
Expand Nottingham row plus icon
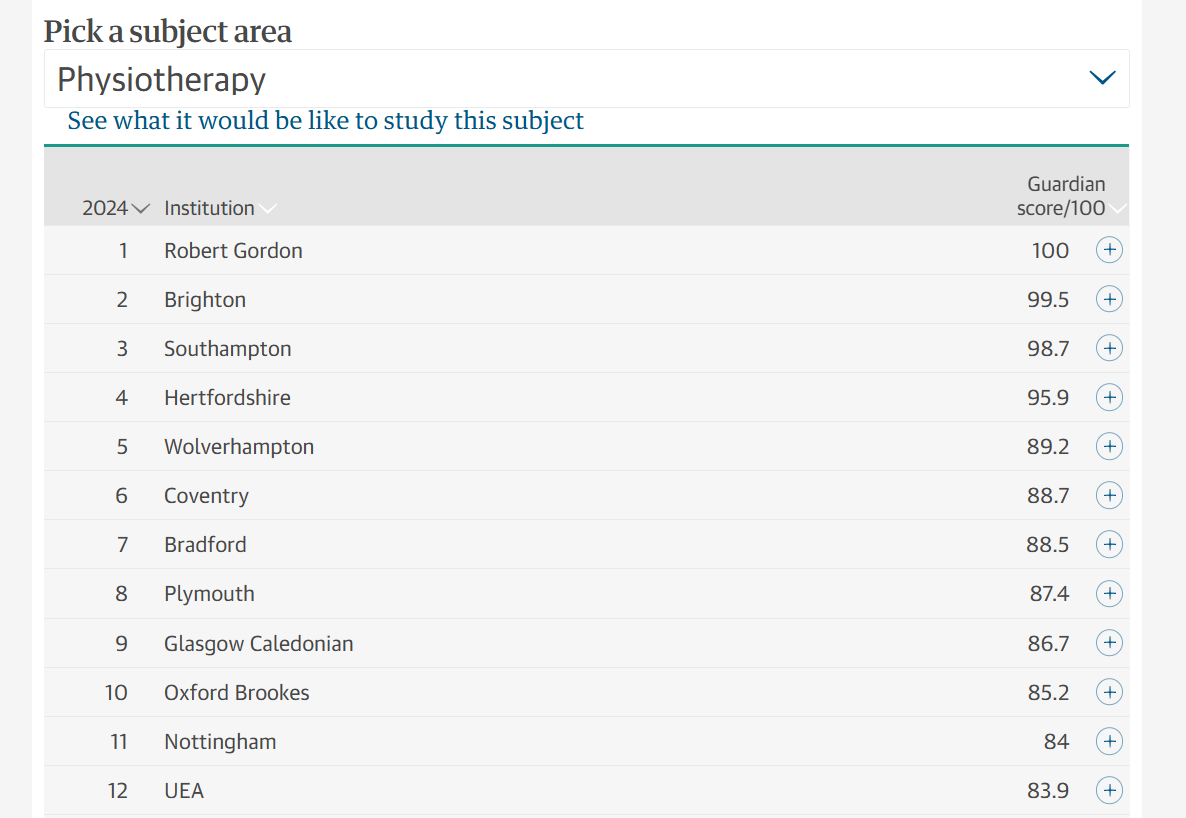tap(1109, 741)
